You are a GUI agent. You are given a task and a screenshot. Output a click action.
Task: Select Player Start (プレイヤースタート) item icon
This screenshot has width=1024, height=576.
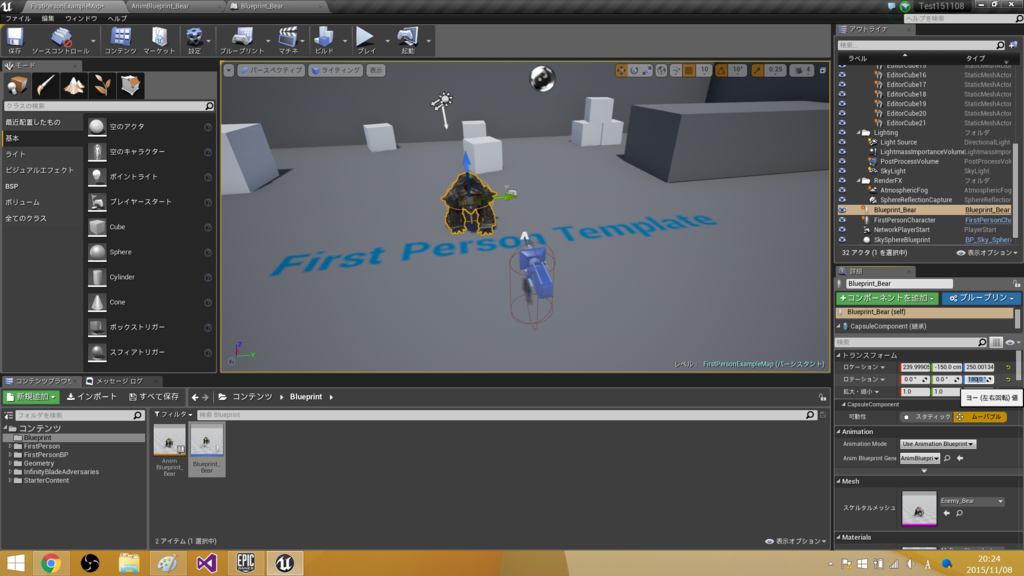97,202
